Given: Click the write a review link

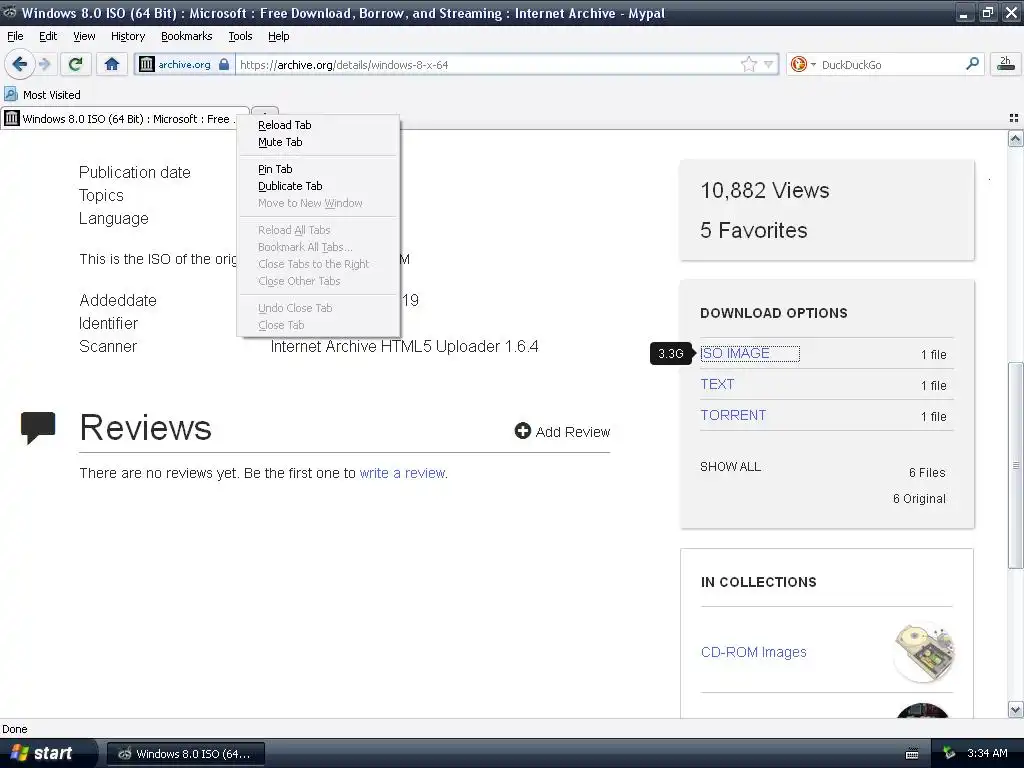Looking at the screenshot, I should pyautogui.click(x=402, y=473).
